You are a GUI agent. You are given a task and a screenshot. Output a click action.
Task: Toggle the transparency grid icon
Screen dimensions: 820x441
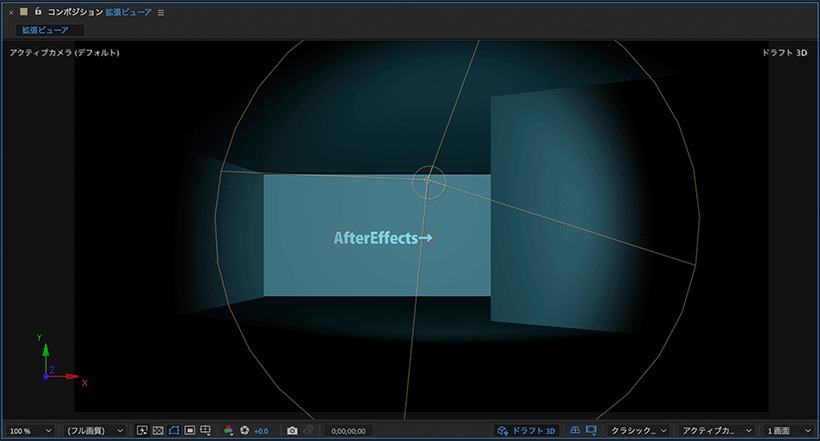pyautogui.click(x=158, y=430)
